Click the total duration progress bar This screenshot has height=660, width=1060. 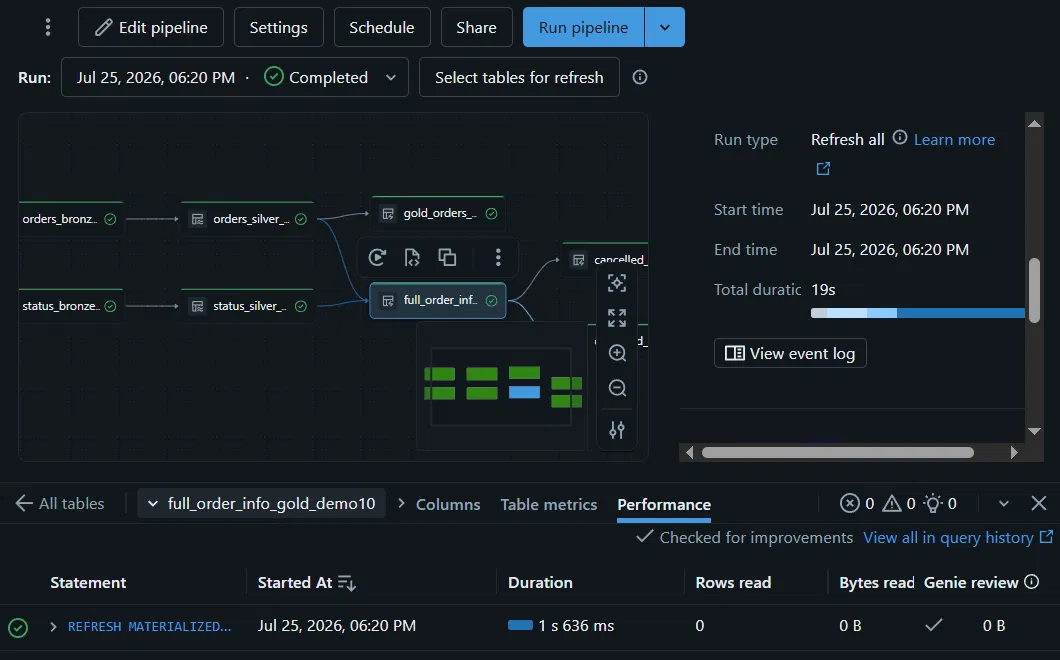pos(917,313)
